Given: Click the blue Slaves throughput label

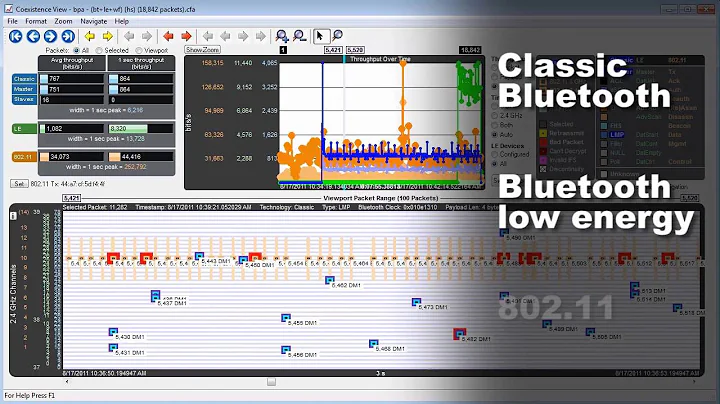Looking at the screenshot, I should 24,99.
